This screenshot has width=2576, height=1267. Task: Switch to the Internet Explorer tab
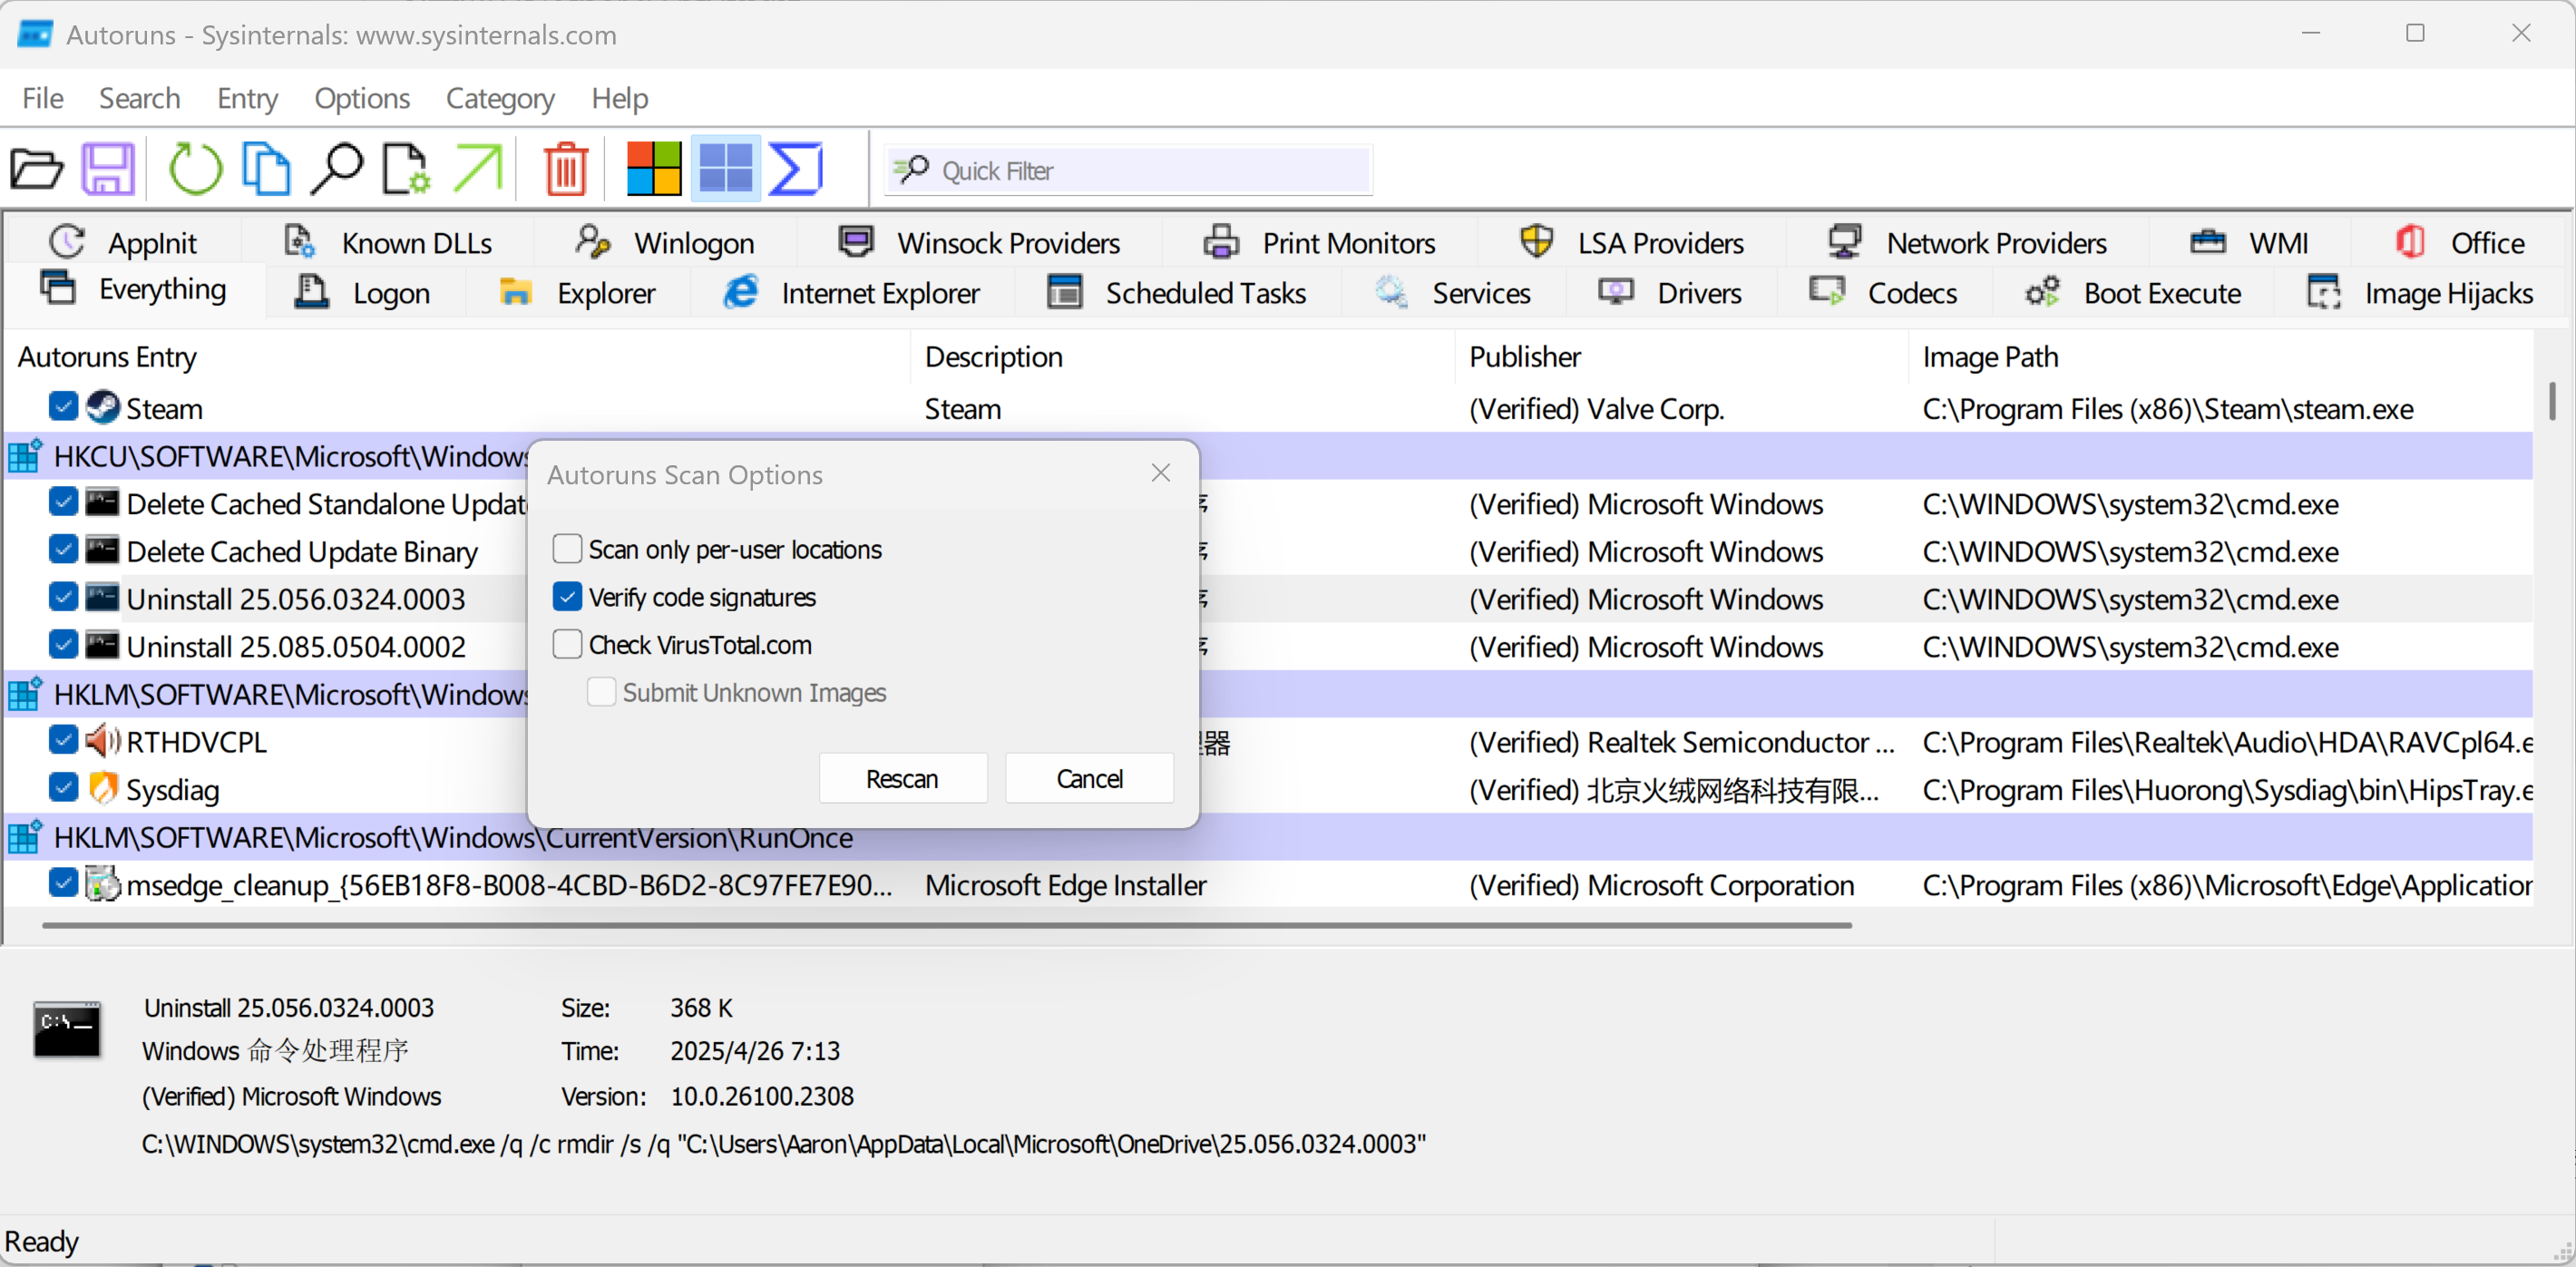(x=851, y=293)
